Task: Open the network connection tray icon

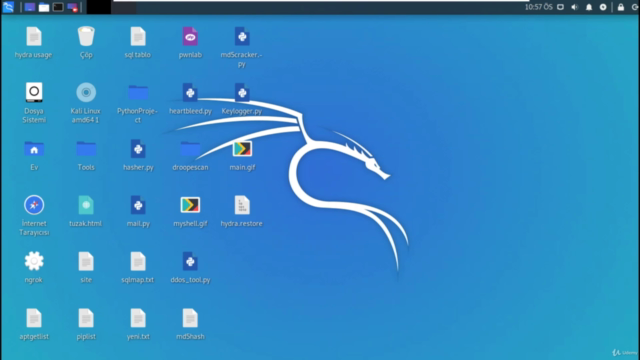Action: click(560, 7)
